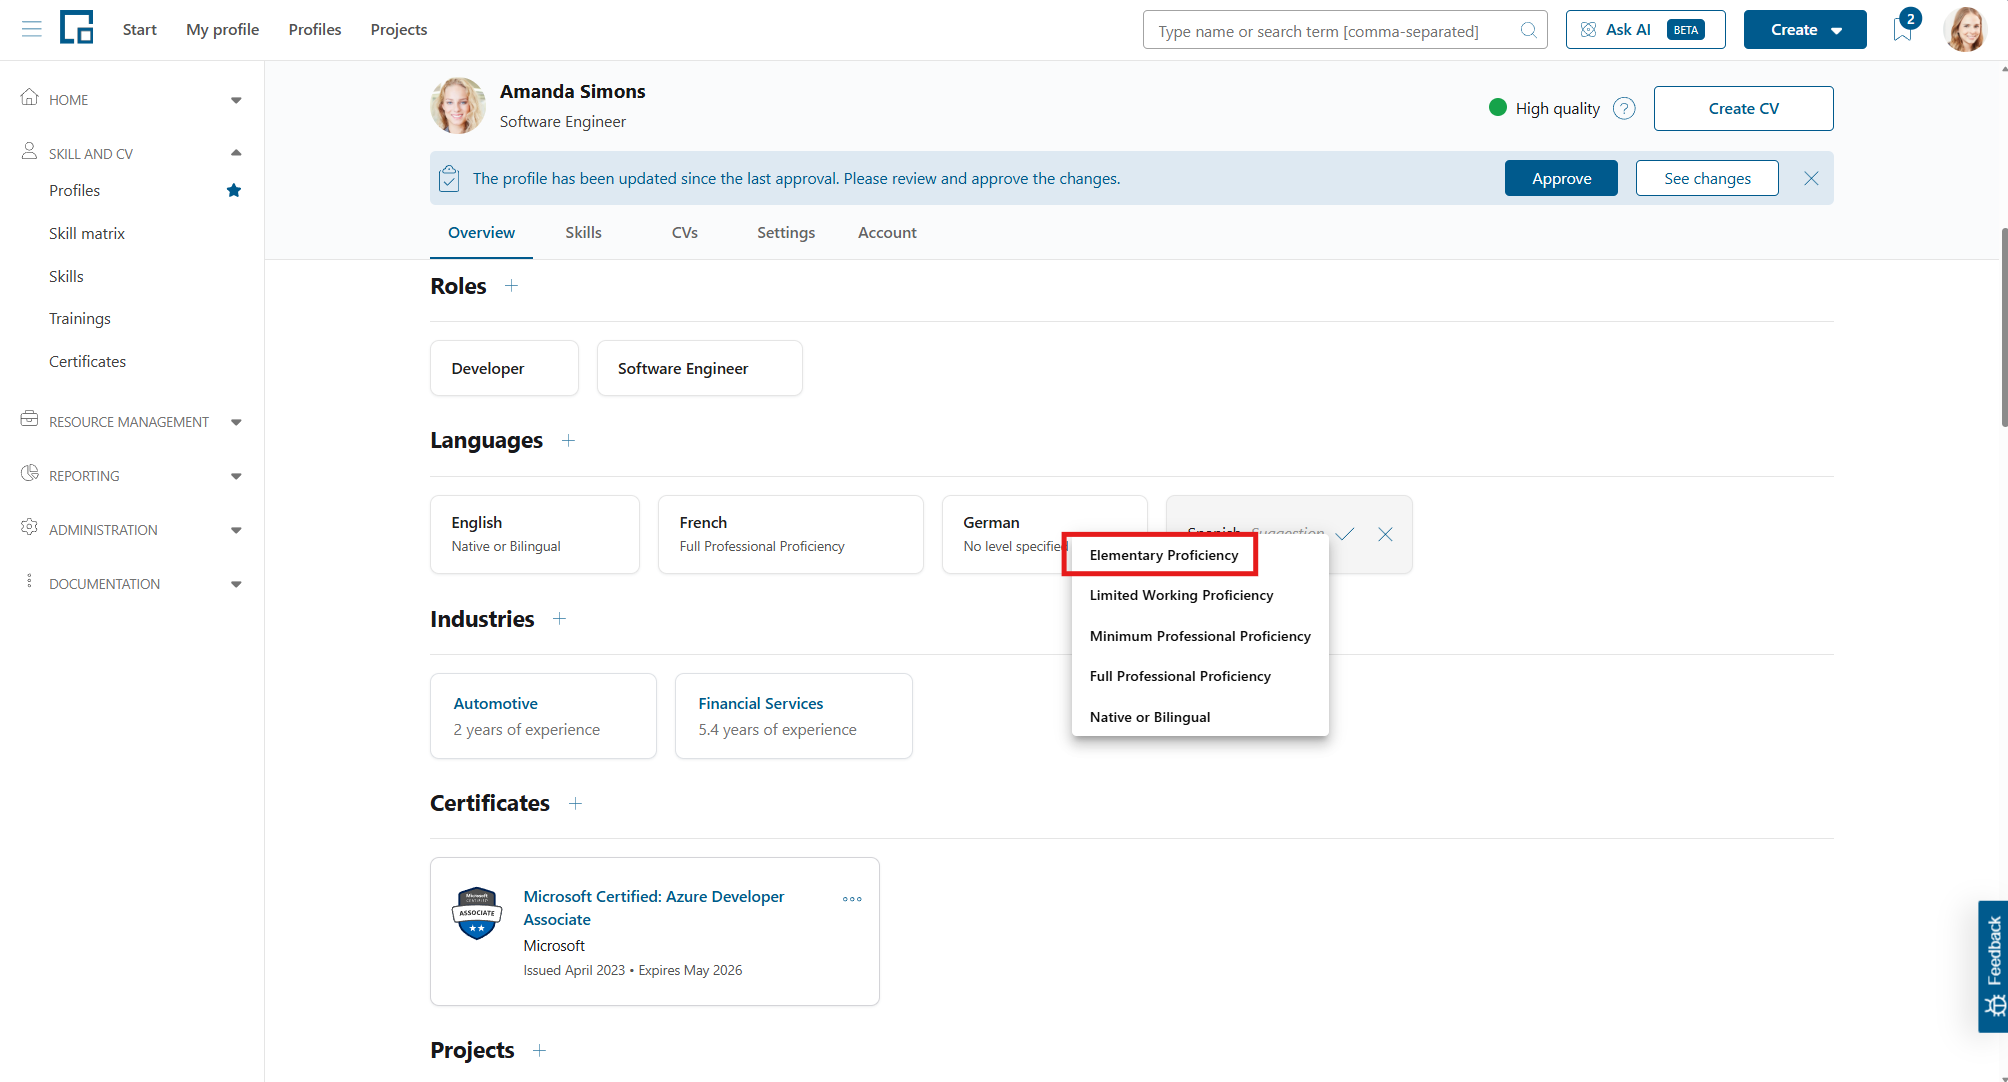Open Skill matrix in the sidebar
This screenshot has width=2008, height=1082.
pyautogui.click(x=87, y=233)
